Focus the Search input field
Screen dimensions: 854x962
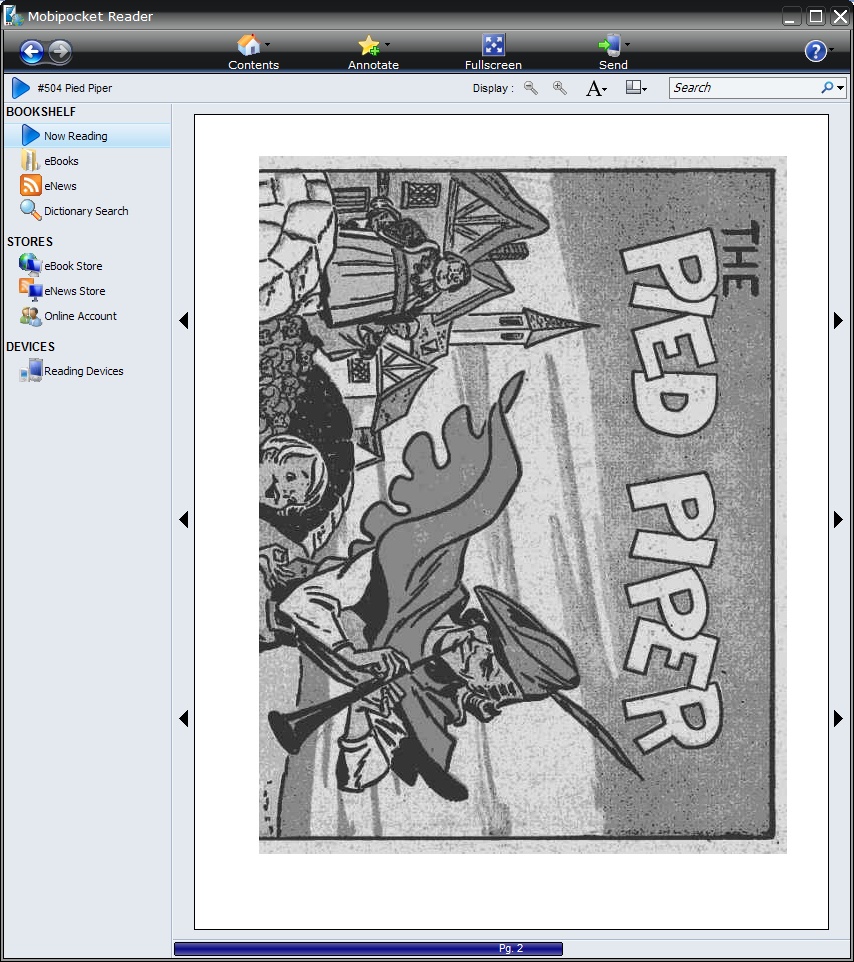coord(745,88)
